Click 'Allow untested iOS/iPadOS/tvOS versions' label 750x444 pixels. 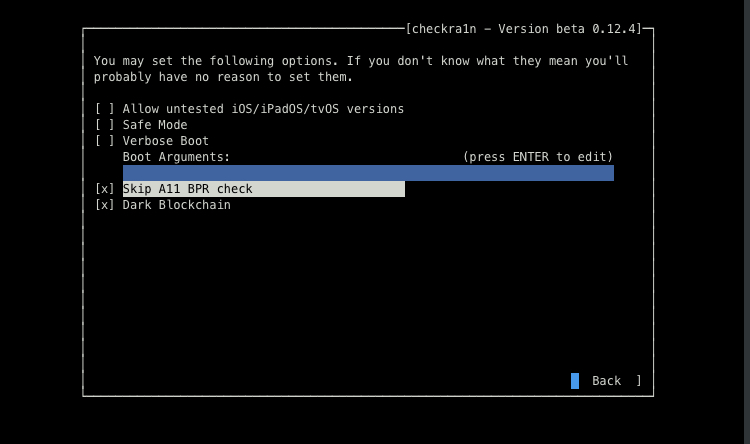[x=263, y=109]
